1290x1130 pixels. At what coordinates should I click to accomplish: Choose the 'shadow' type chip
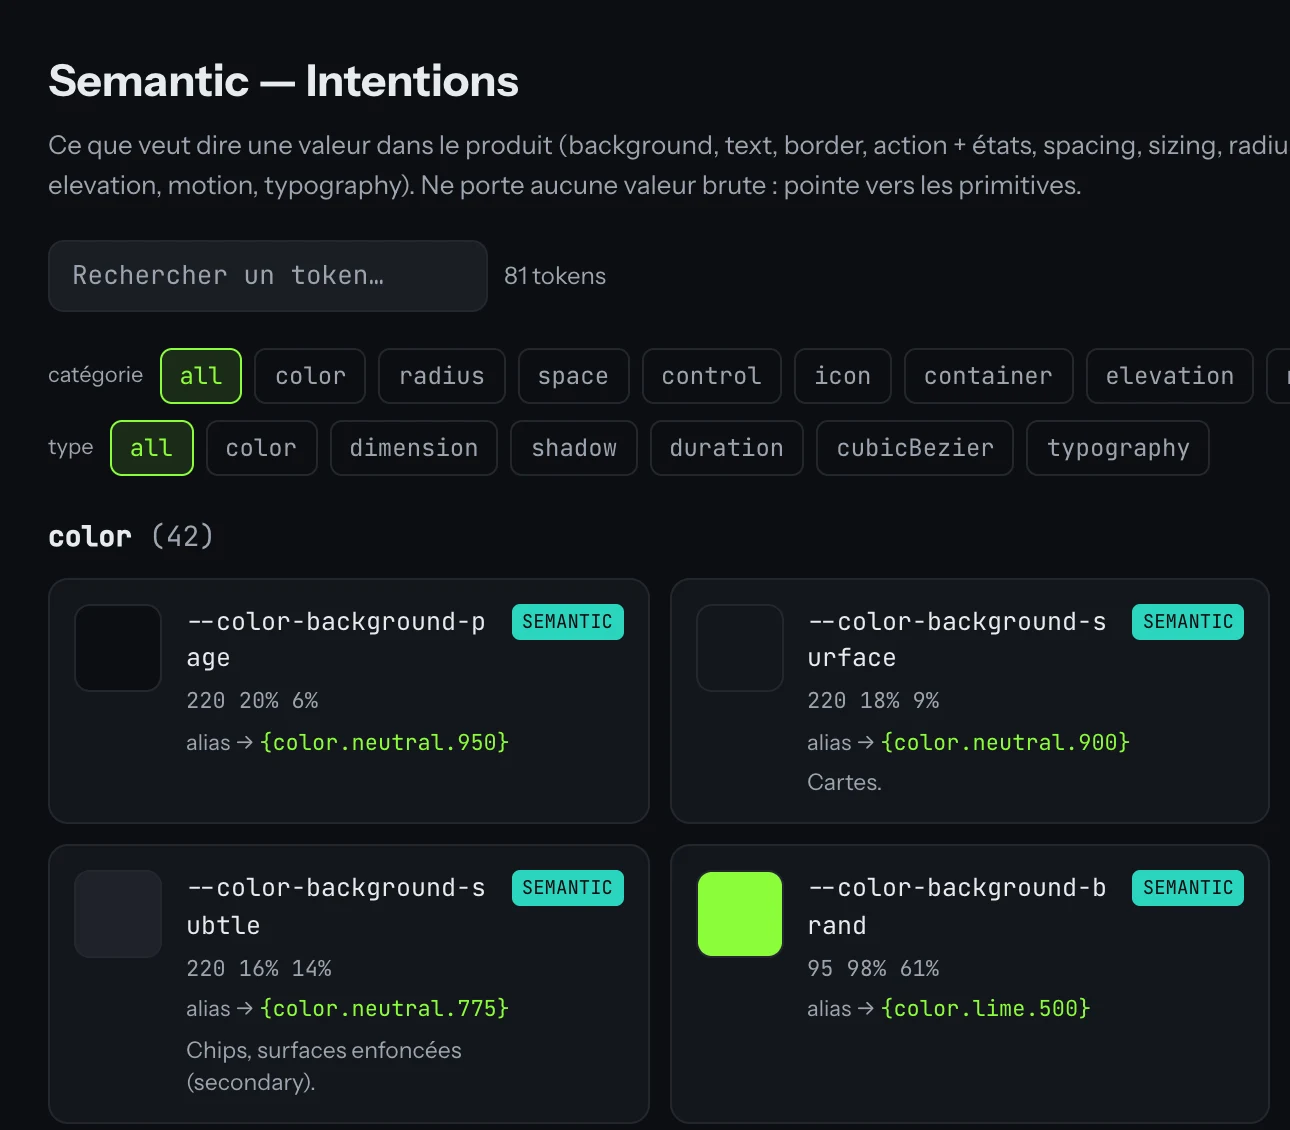pos(574,448)
